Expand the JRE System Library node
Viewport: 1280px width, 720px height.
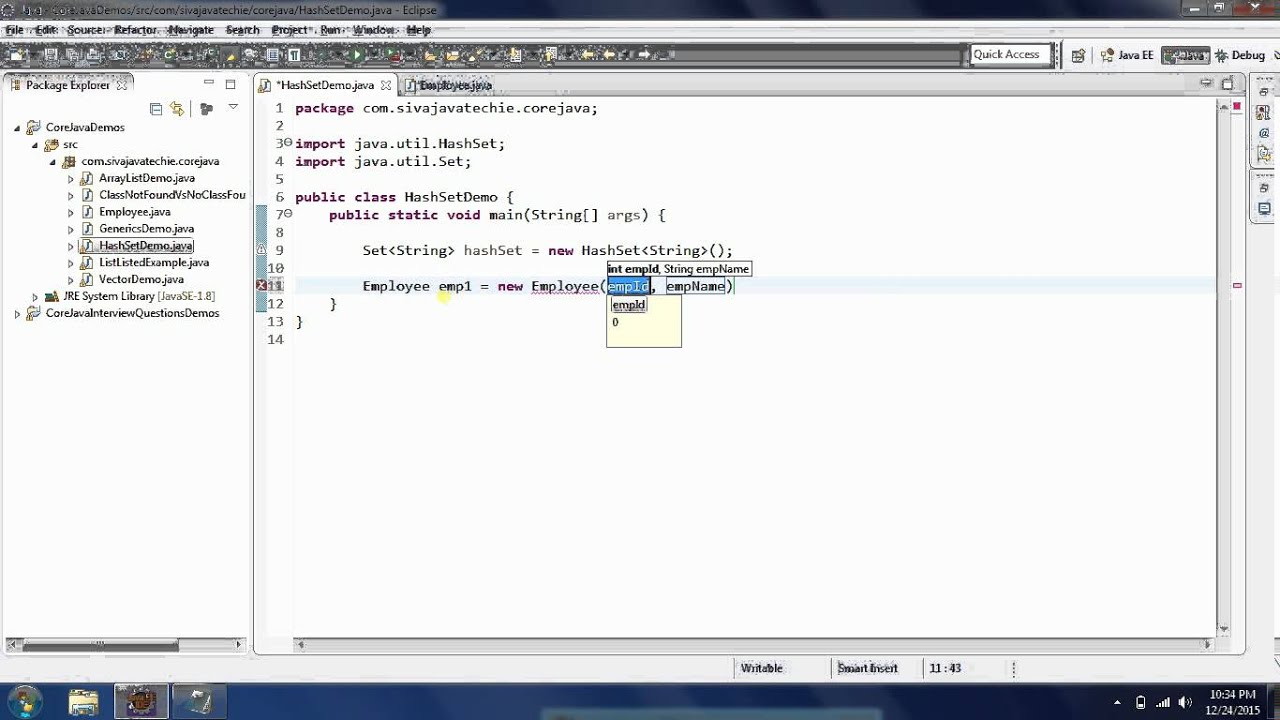pyautogui.click(x=35, y=297)
